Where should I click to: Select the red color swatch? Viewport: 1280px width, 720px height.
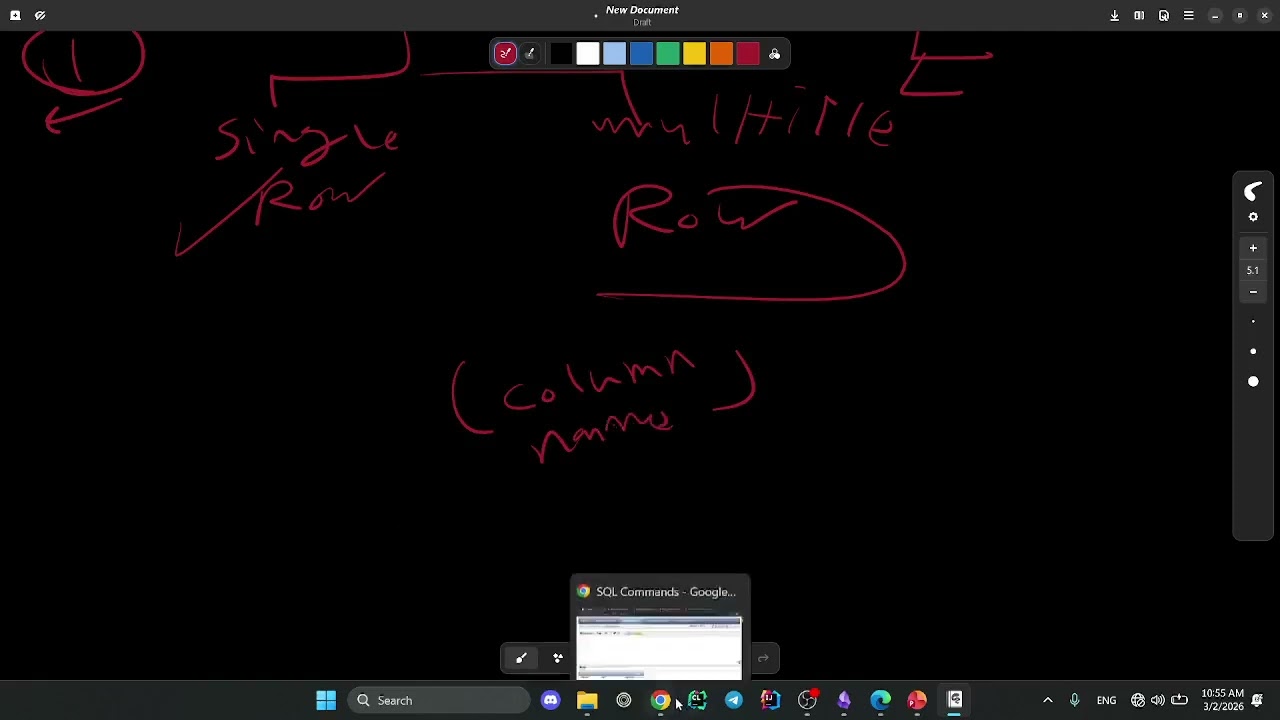click(x=748, y=54)
